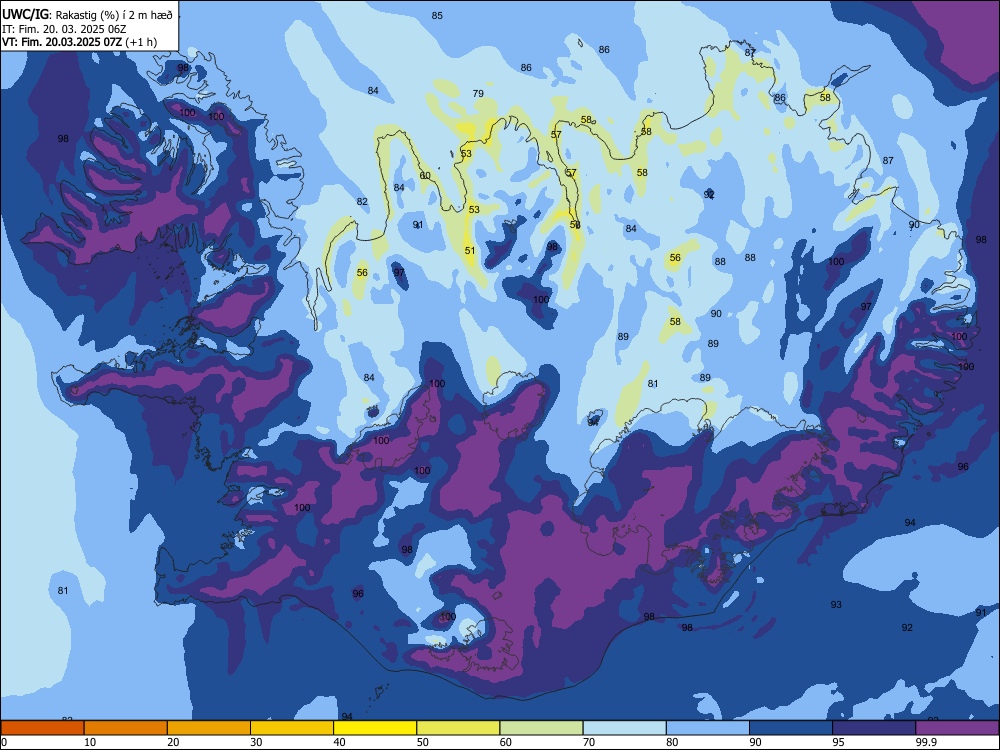Click the '93' humidity value over the sea
This screenshot has height=750, width=1000.
(836, 605)
